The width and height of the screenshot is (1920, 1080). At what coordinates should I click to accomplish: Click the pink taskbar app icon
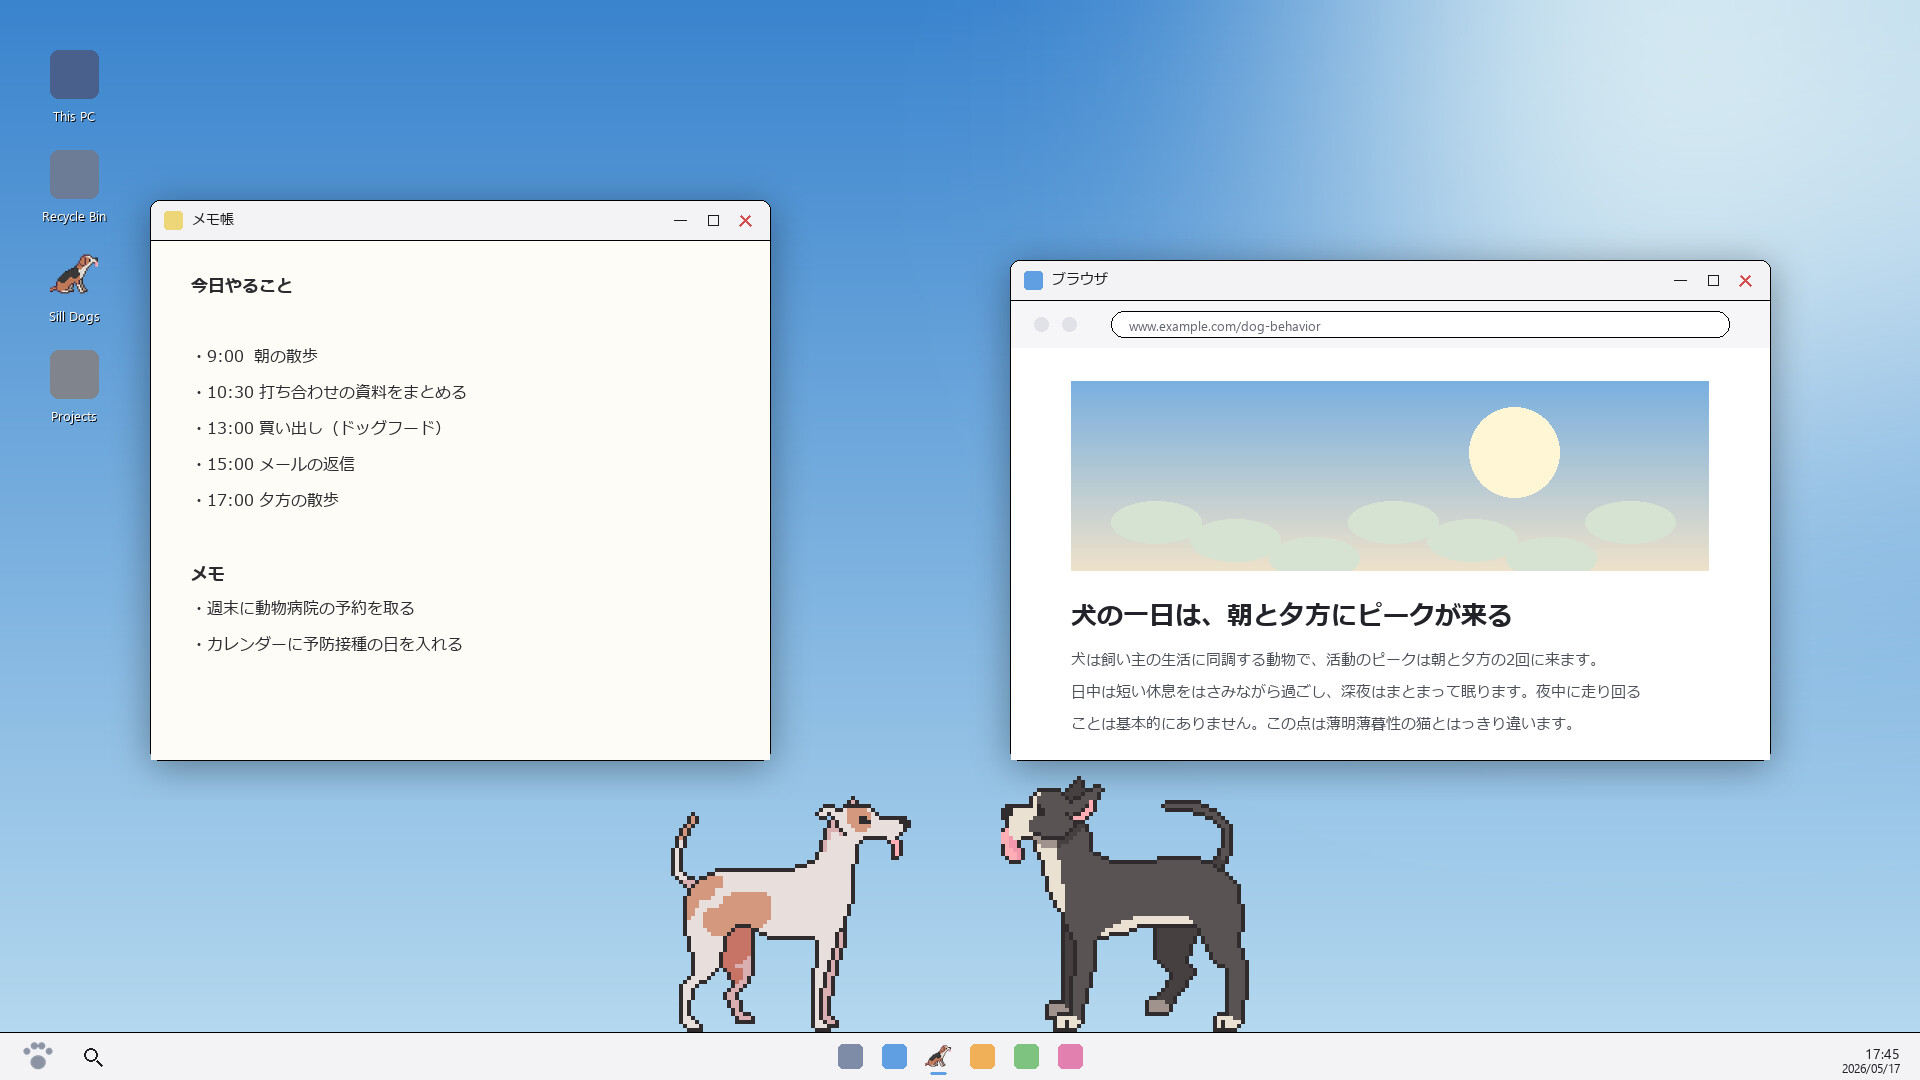[1070, 1056]
